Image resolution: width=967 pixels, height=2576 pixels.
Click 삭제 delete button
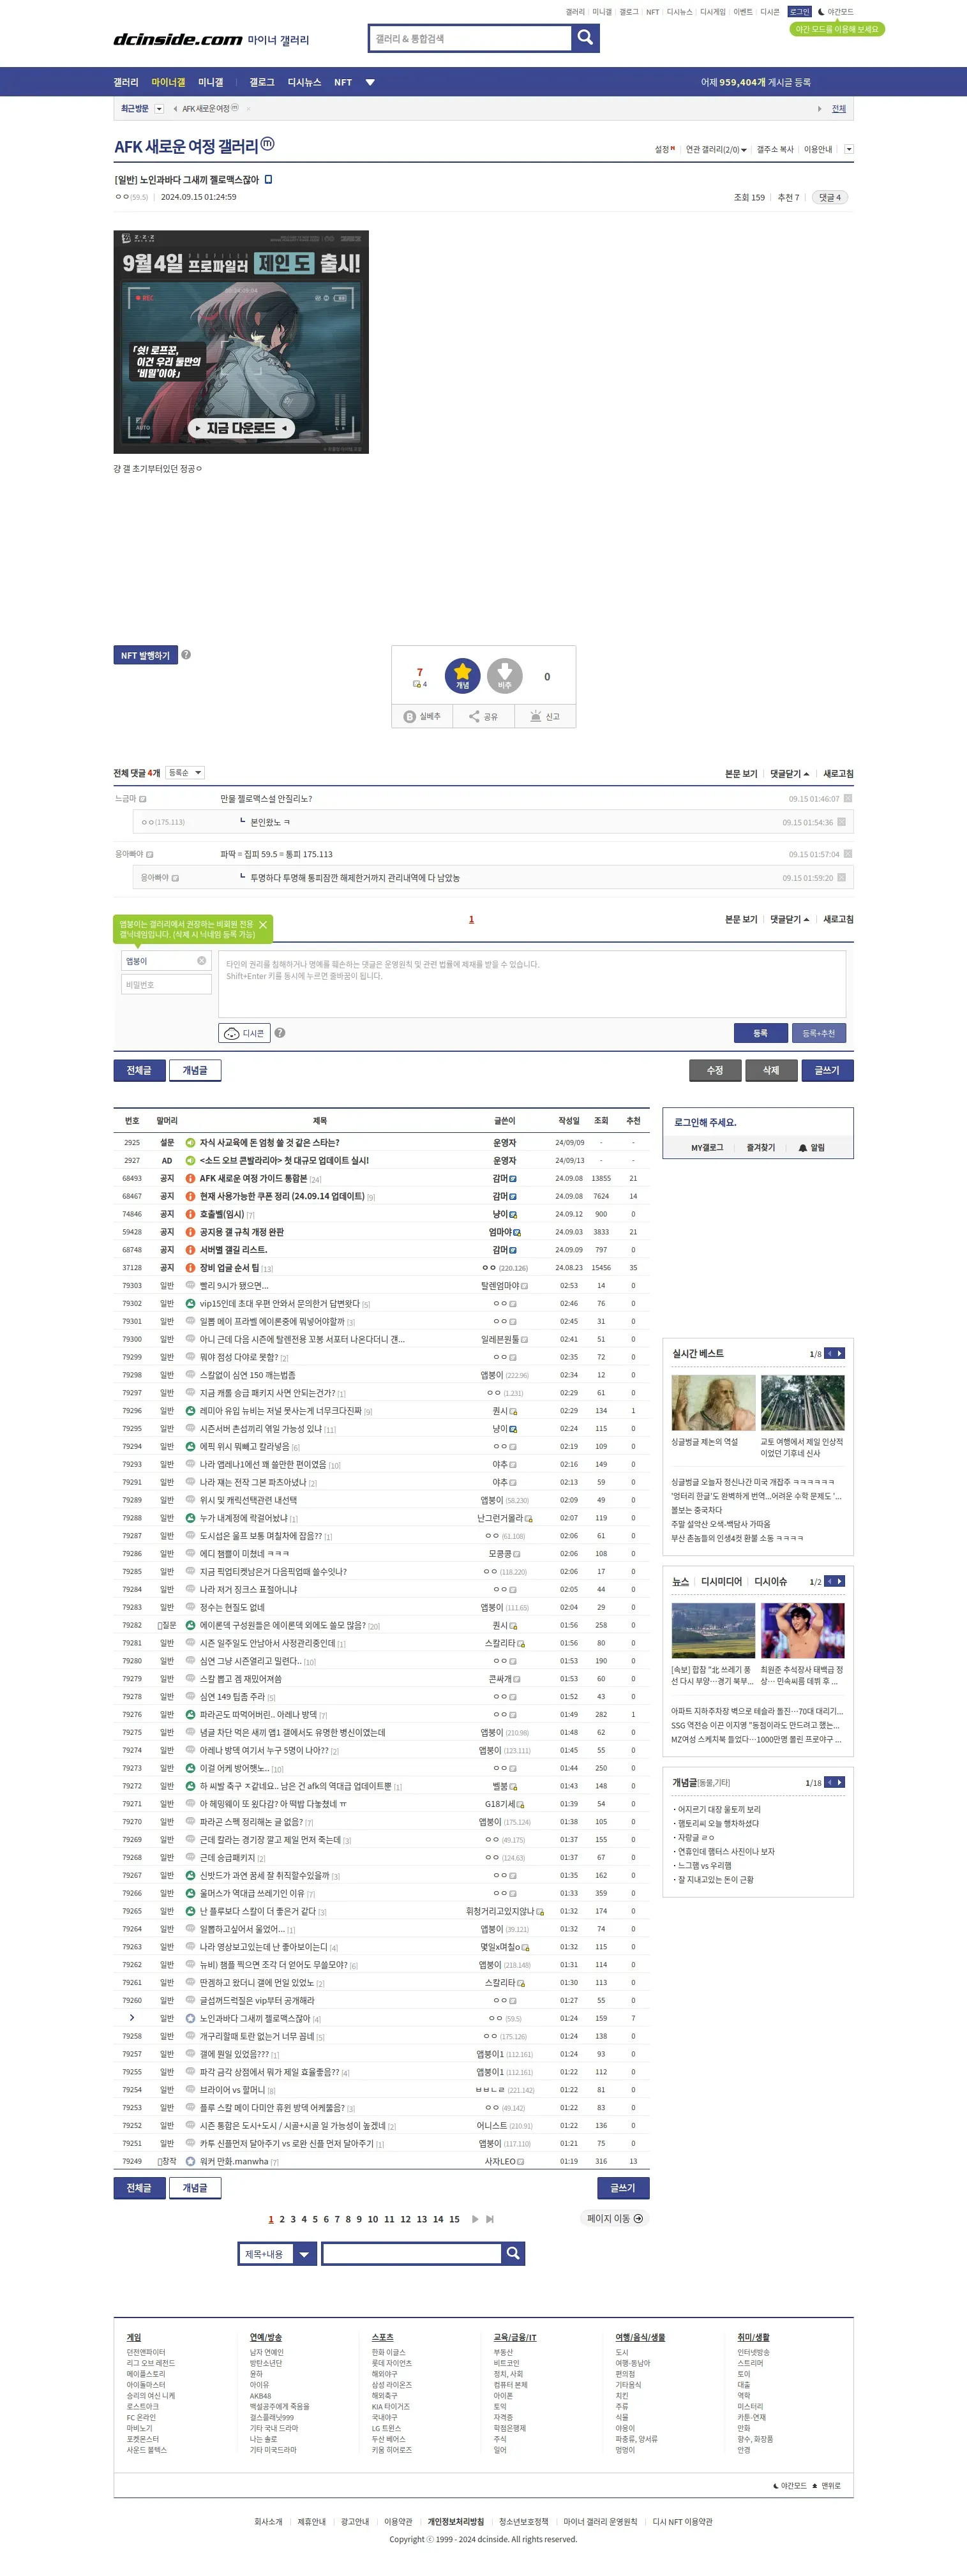pos(771,1070)
